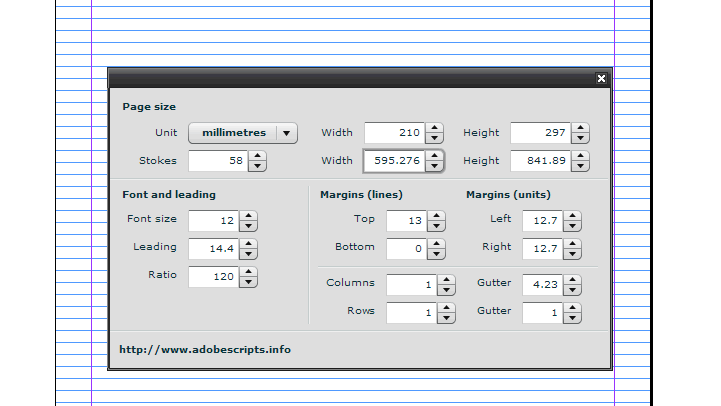Focus the Columns input field
The width and height of the screenshot is (721, 406).
click(x=412, y=285)
